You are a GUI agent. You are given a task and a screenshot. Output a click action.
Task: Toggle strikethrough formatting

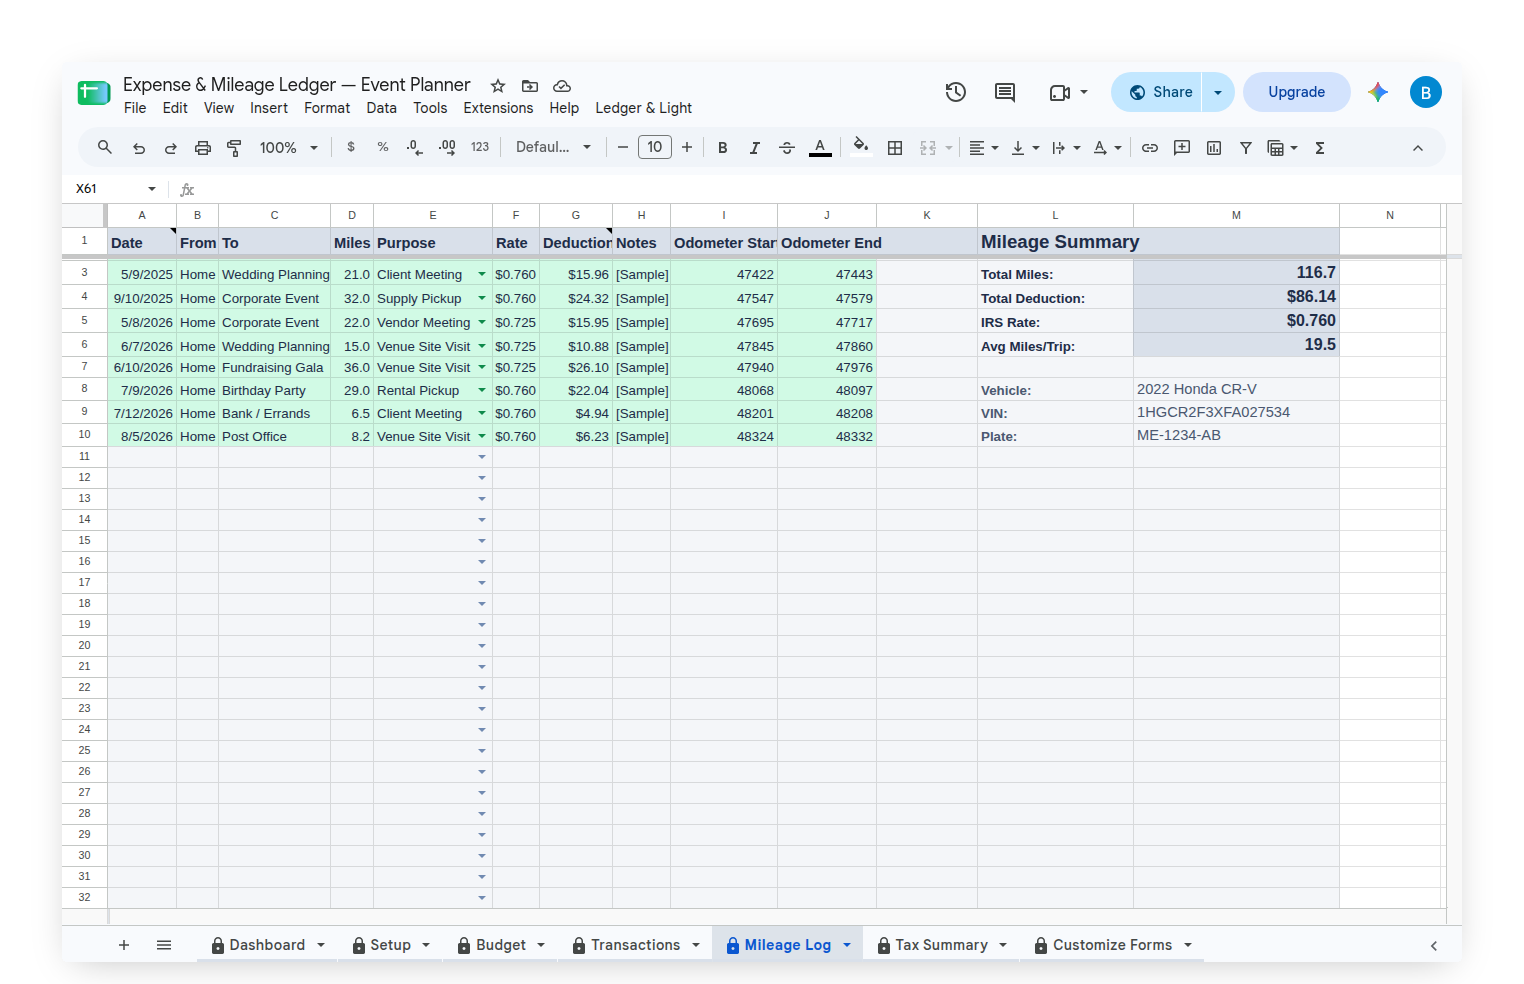coord(787,148)
